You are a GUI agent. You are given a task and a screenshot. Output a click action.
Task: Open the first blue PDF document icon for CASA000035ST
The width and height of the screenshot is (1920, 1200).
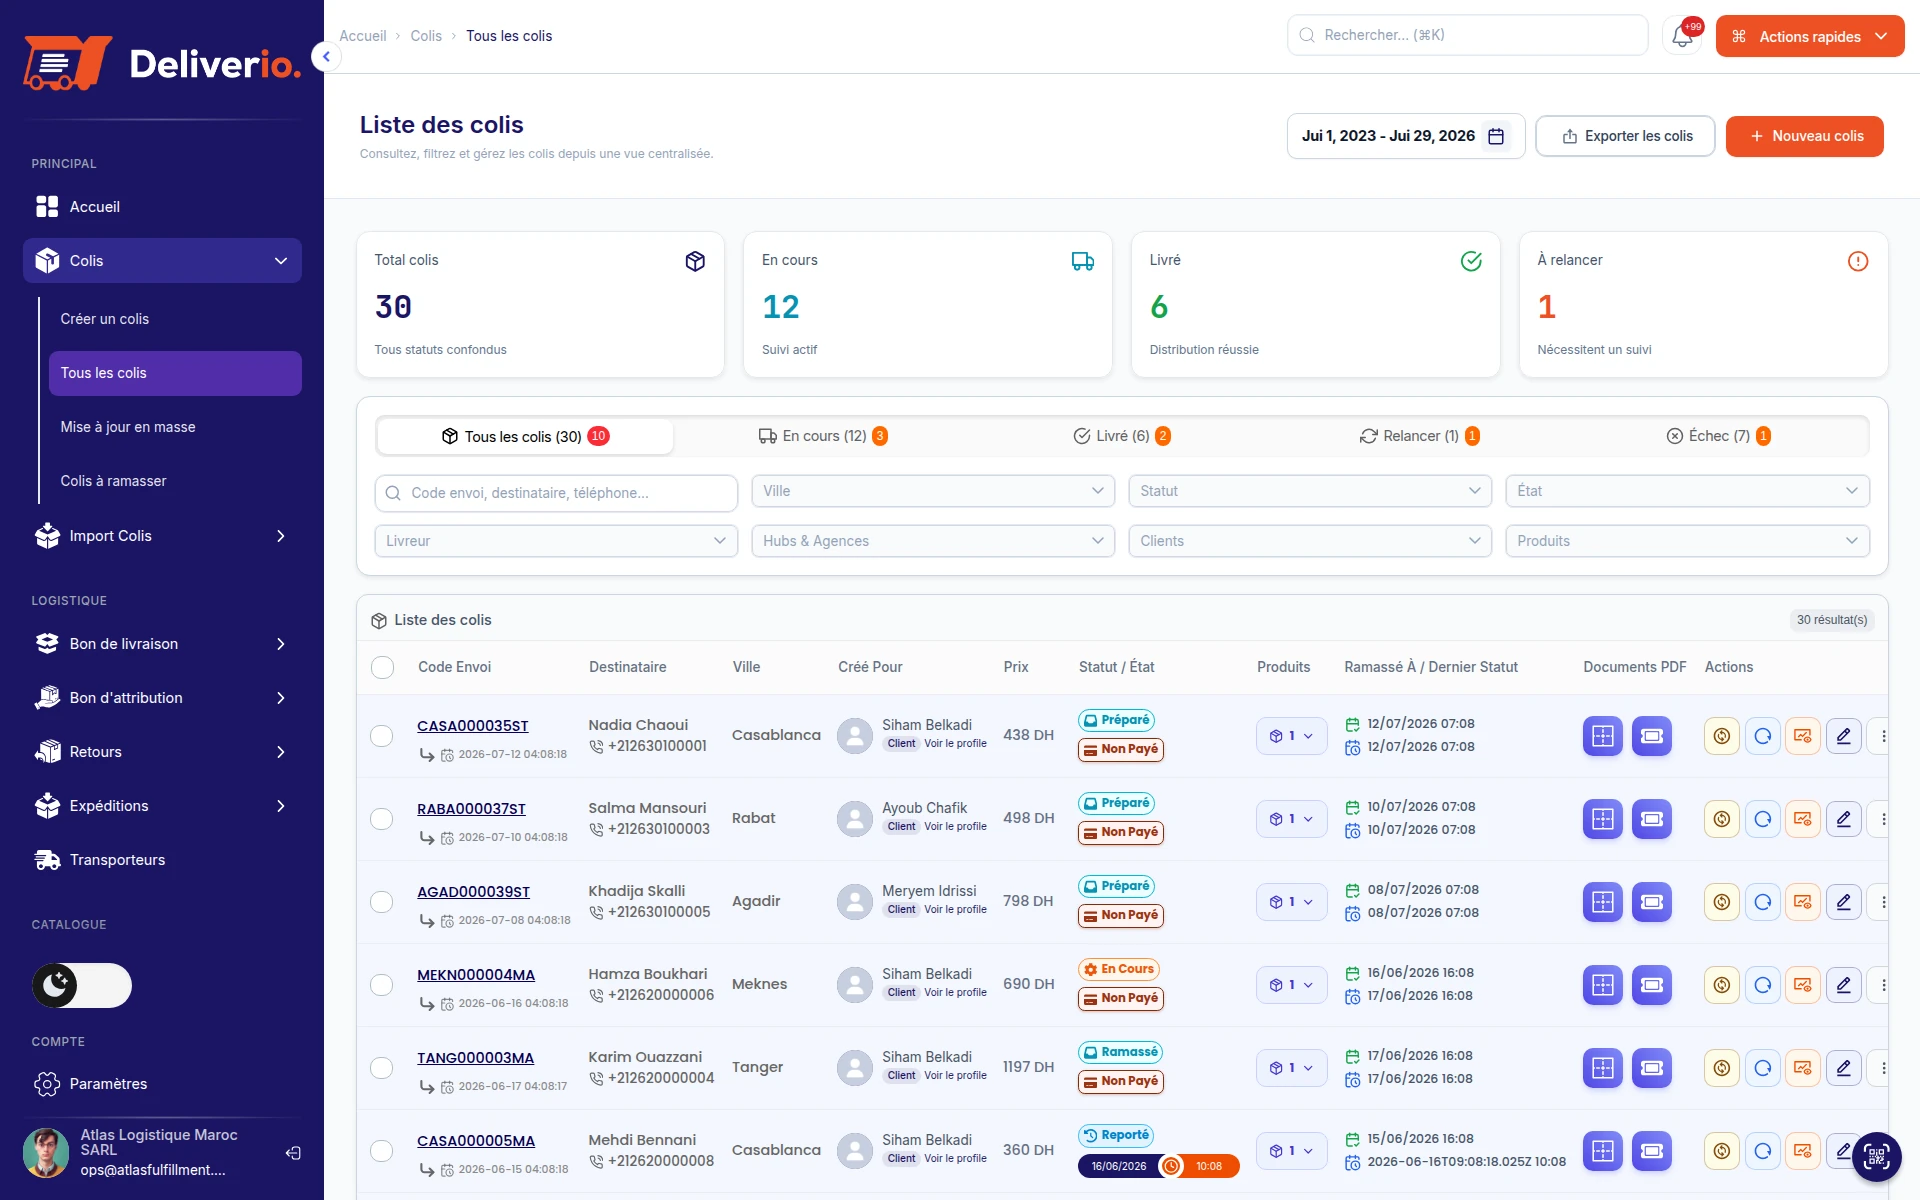[x=1603, y=736]
